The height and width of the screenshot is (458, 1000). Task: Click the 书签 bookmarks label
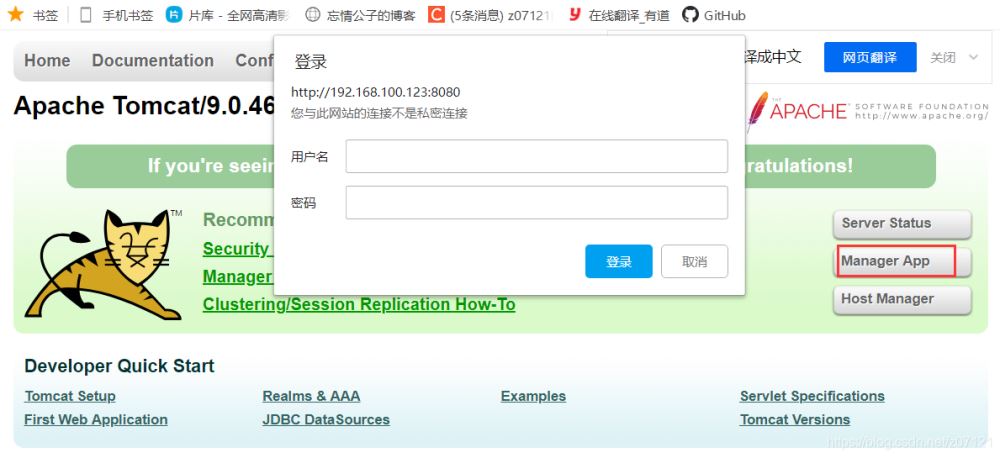[45, 15]
